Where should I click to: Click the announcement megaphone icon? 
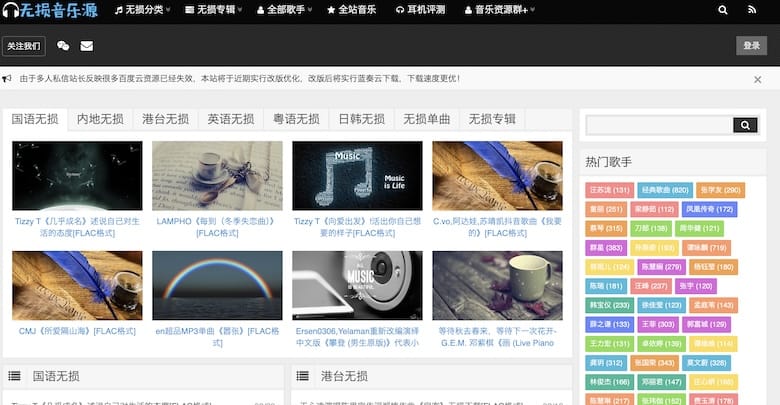(7, 78)
